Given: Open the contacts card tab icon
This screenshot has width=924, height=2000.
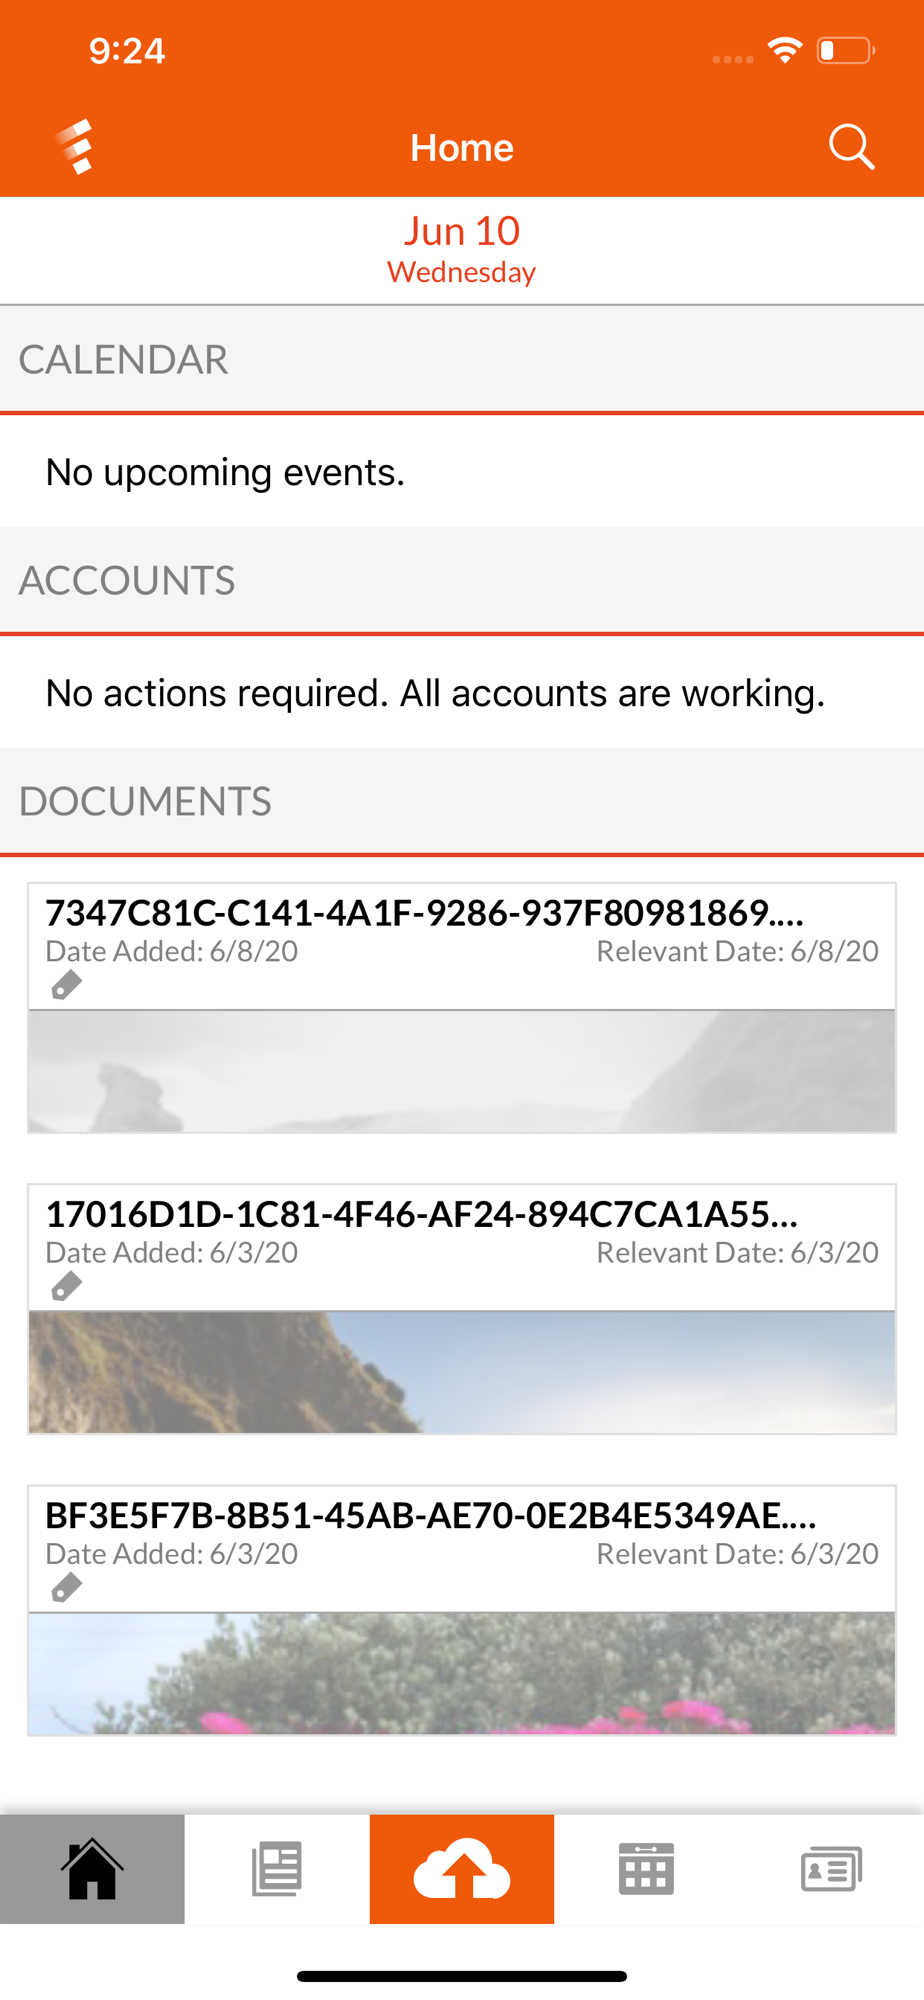Looking at the screenshot, I should click(831, 1868).
